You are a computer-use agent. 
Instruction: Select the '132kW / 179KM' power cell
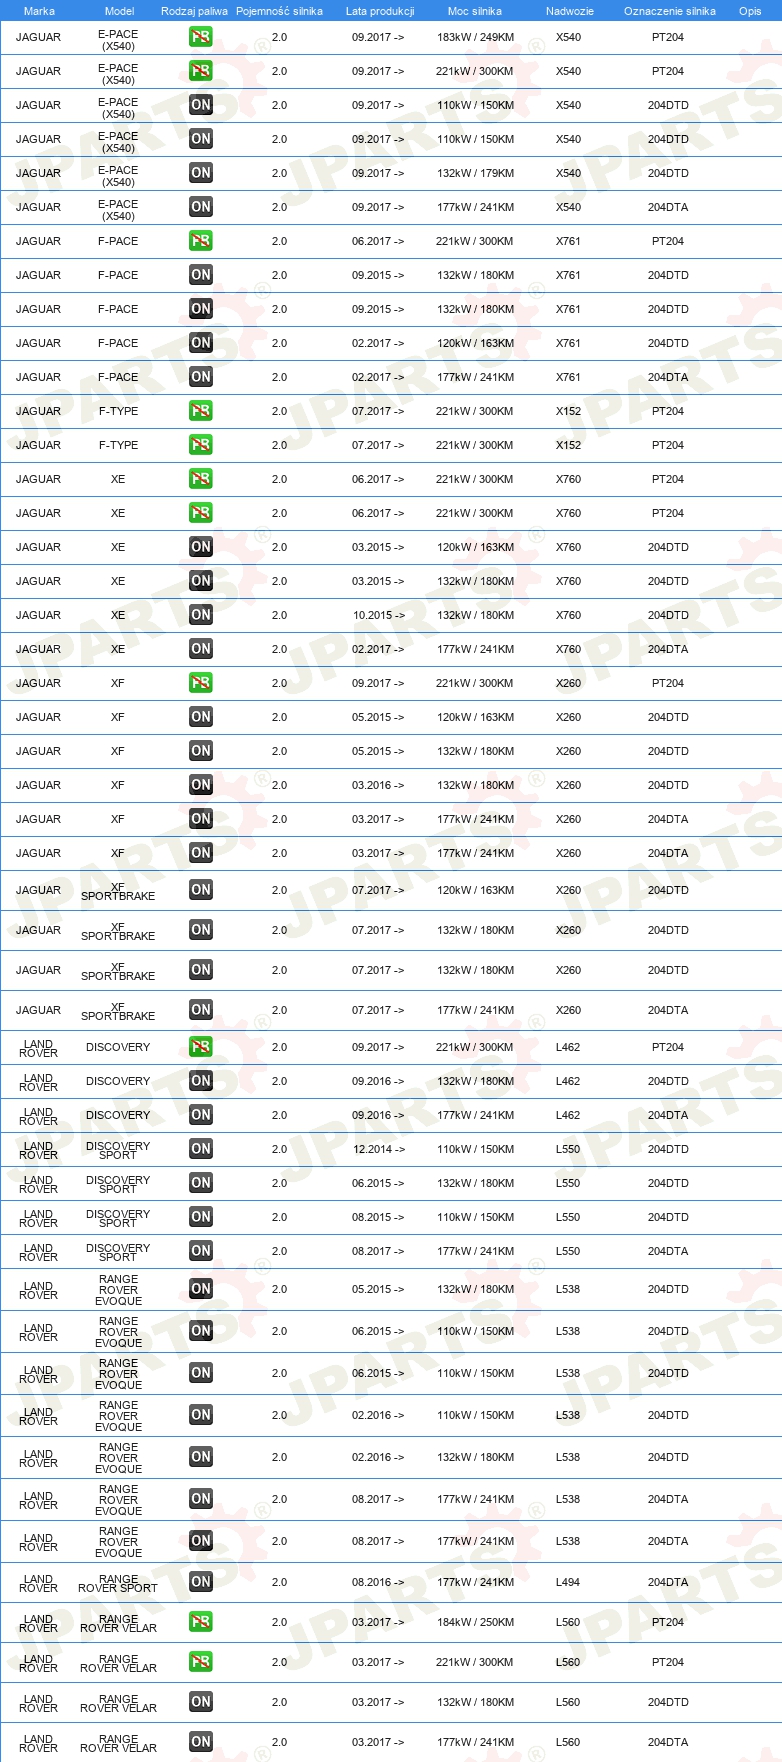coord(475,173)
